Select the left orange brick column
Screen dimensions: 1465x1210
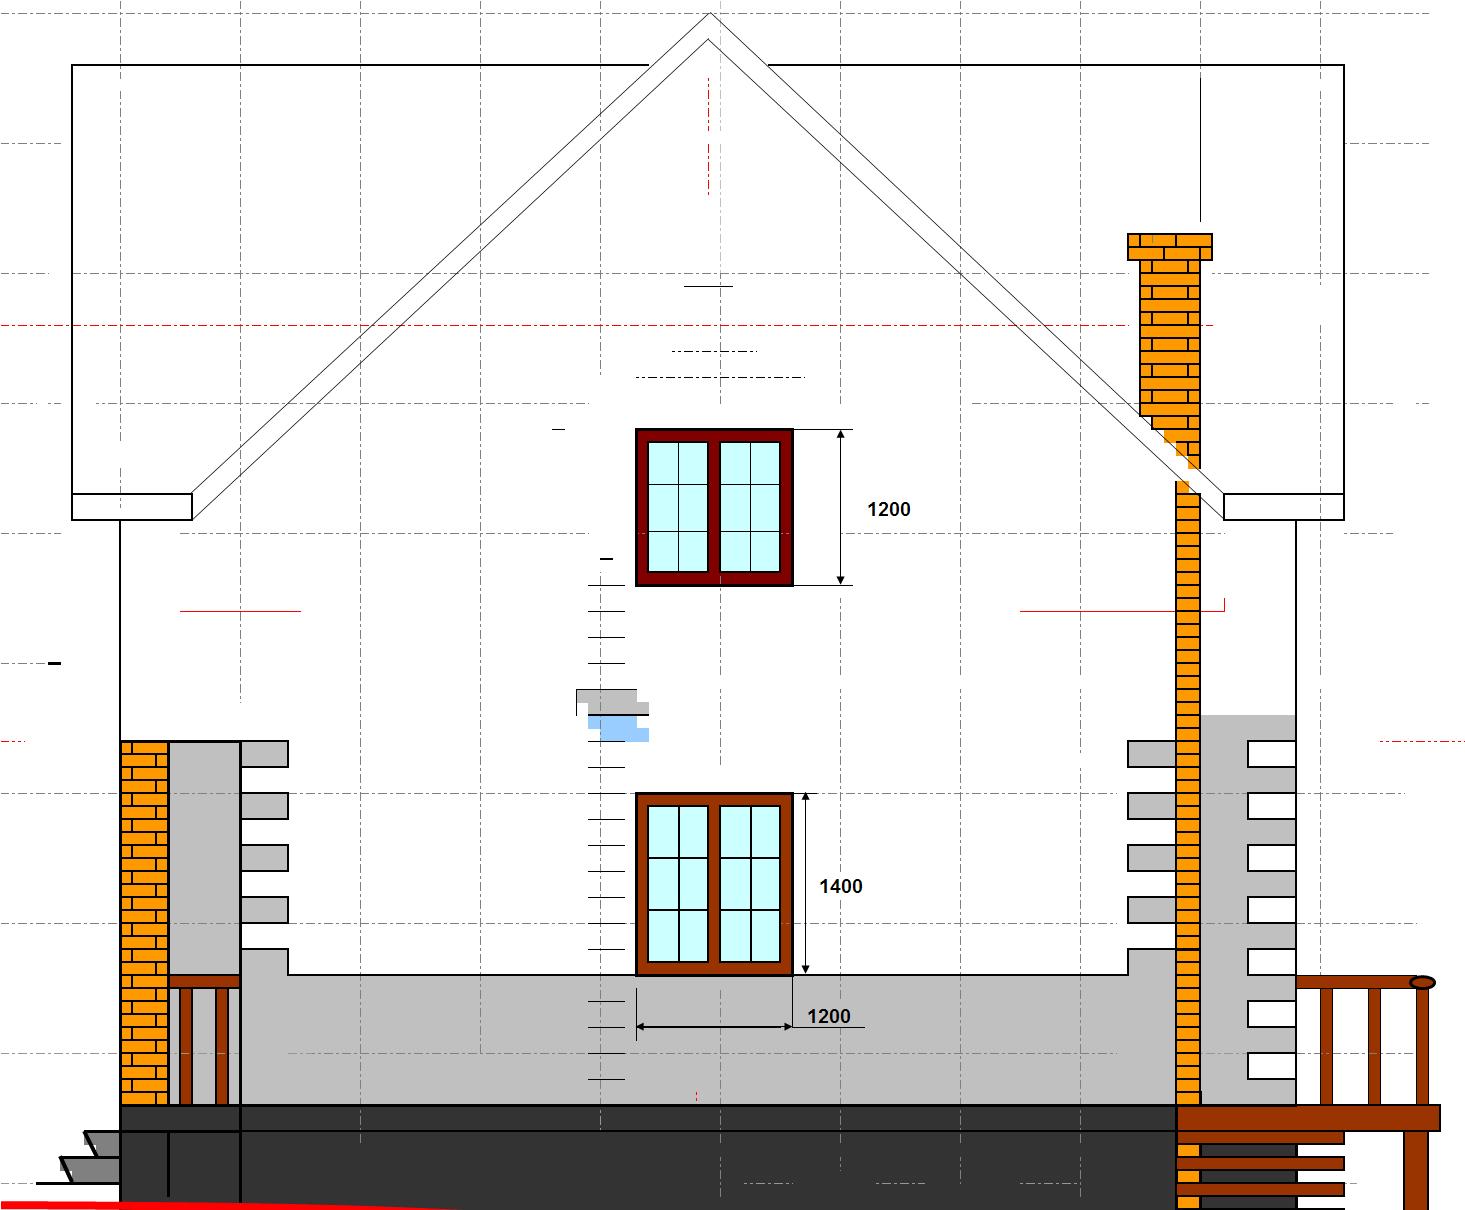click(144, 922)
